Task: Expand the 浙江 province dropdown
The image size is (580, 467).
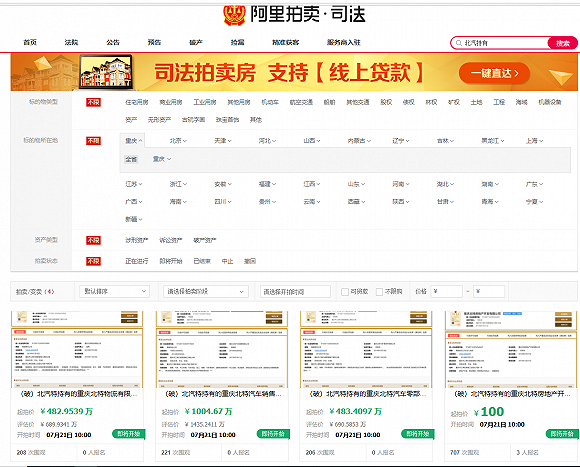Action: pyautogui.click(x=178, y=184)
